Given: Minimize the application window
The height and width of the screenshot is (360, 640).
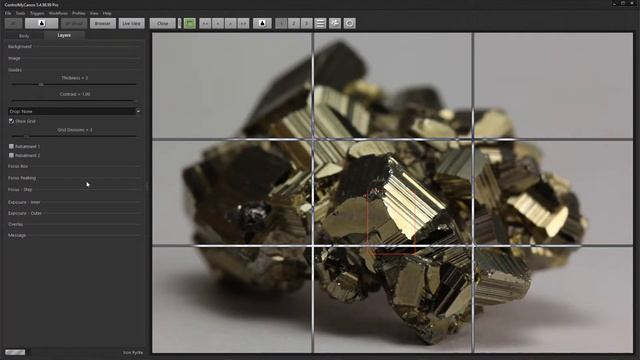Looking at the screenshot, I should [x=614, y=4].
